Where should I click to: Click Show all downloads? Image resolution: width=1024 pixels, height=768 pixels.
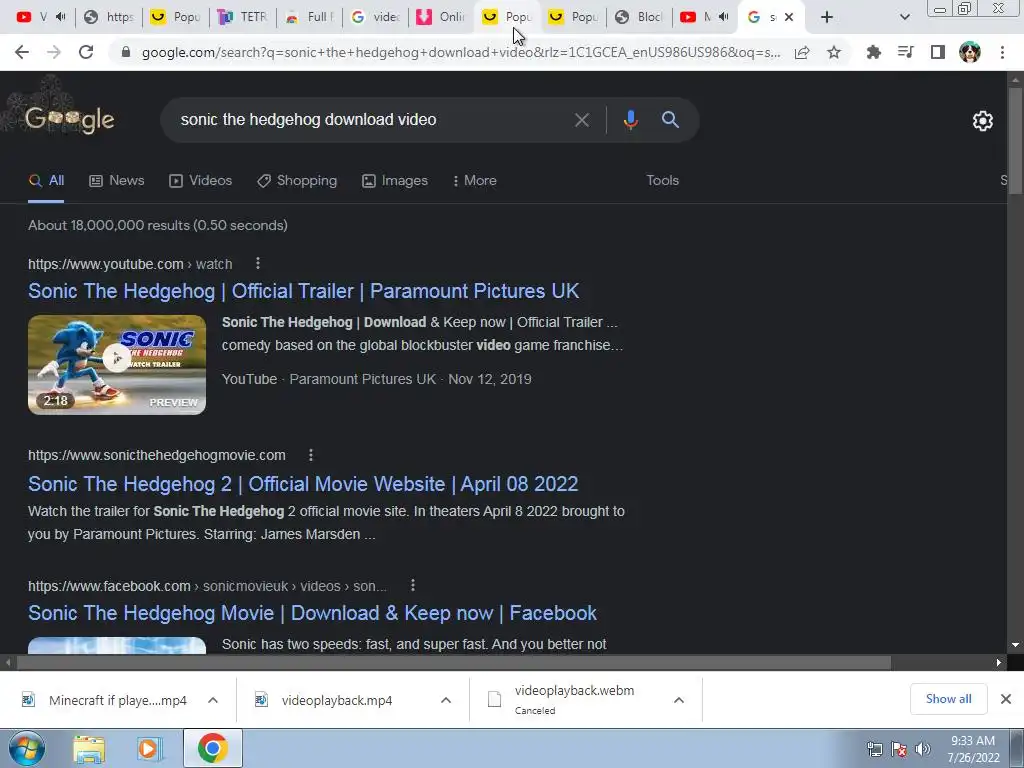948,699
